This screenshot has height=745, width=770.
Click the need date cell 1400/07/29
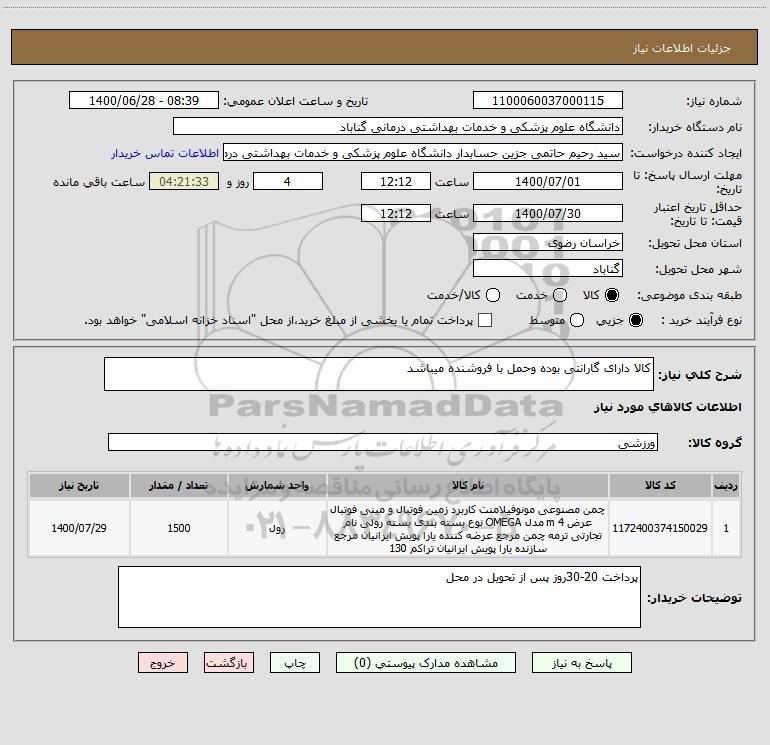pos(79,528)
